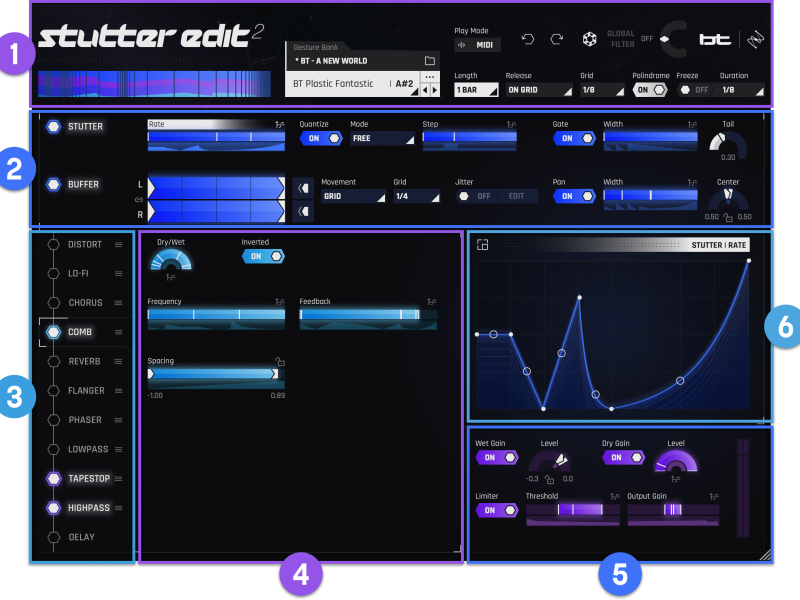800x600 pixels.
Task: Toggle the Wet Gain Level lock icon
Action: pos(549,479)
